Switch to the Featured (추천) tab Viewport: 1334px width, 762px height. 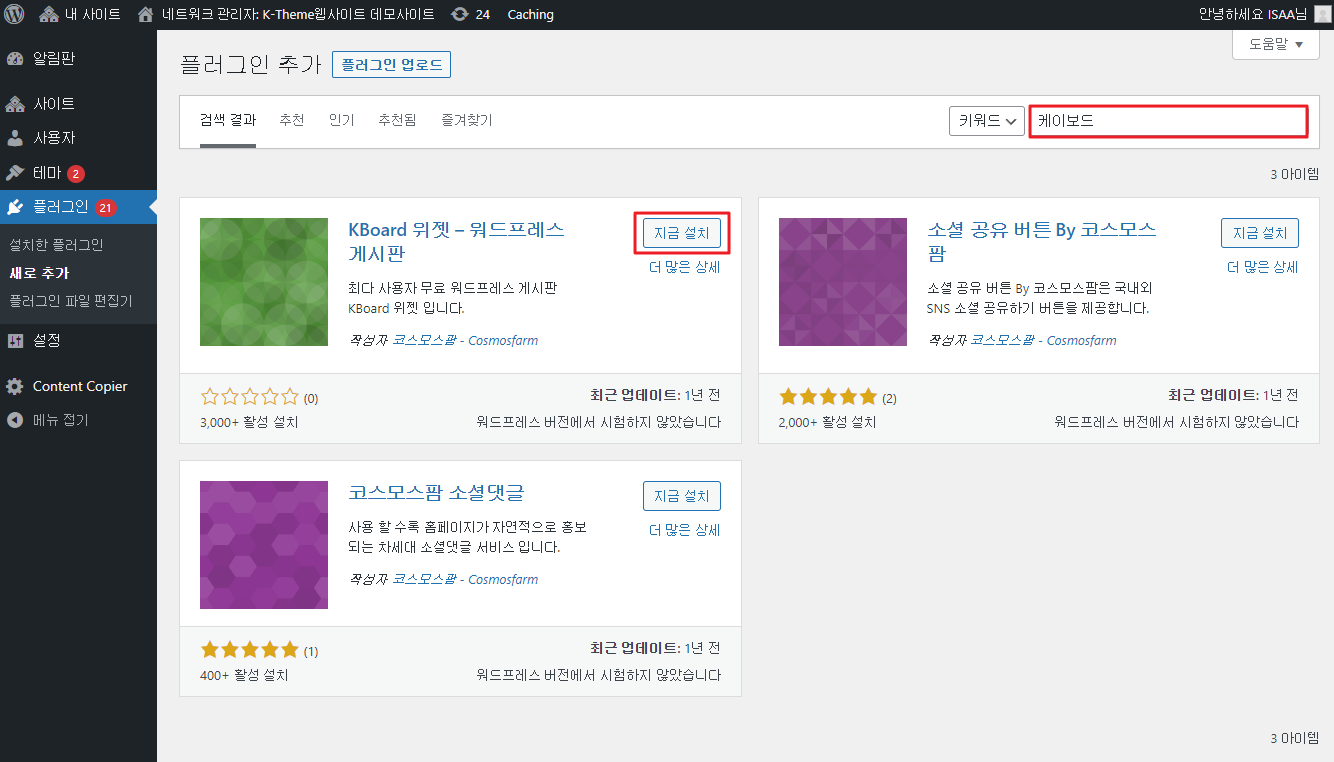click(292, 120)
